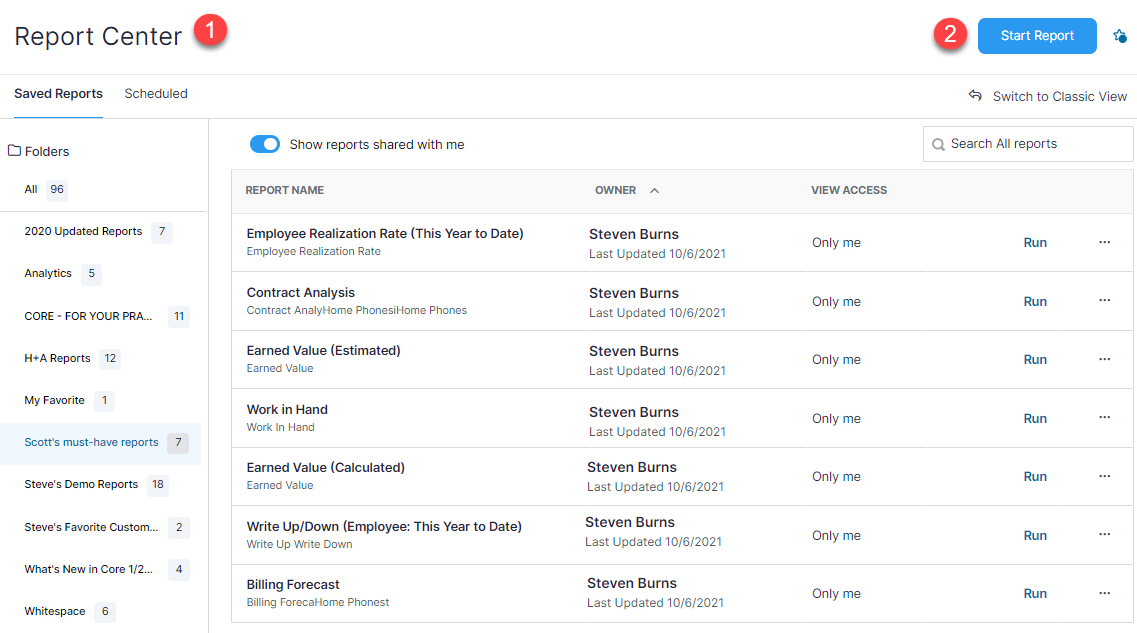Run the Earned Value (Estimated) report
Viewport: 1137px width, 633px height.
(x=1035, y=360)
